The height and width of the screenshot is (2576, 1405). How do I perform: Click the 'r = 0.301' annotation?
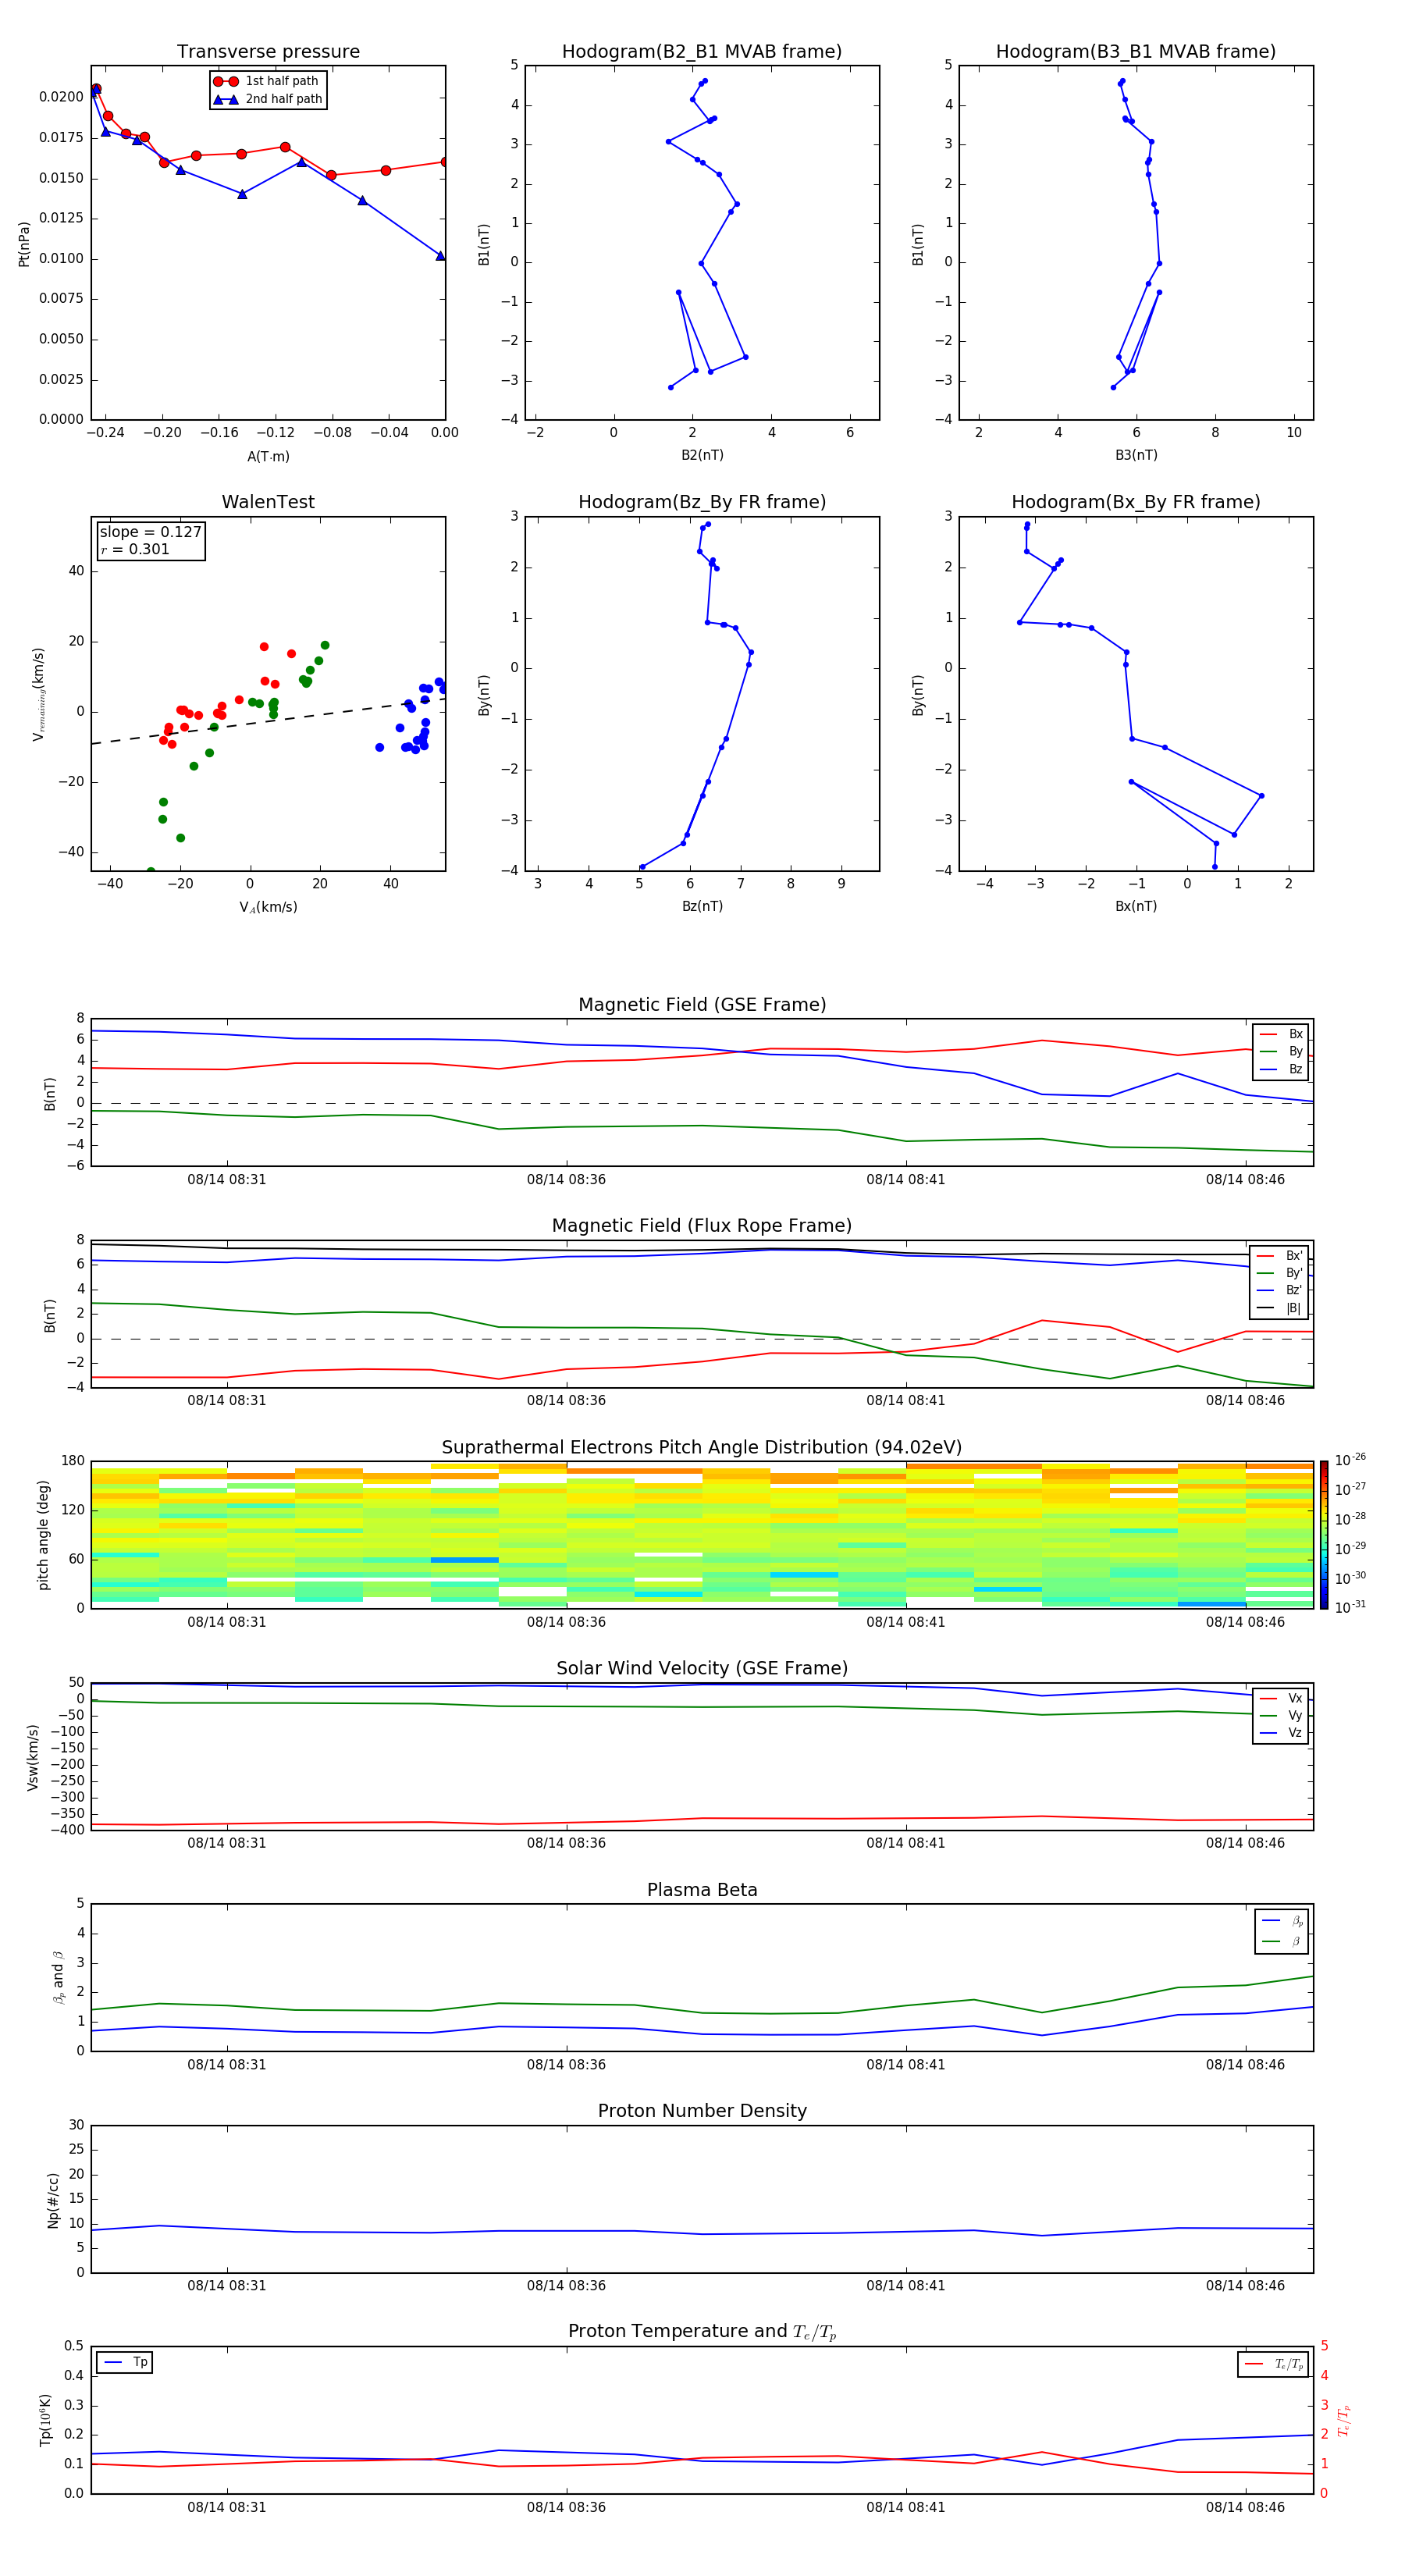point(135,549)
